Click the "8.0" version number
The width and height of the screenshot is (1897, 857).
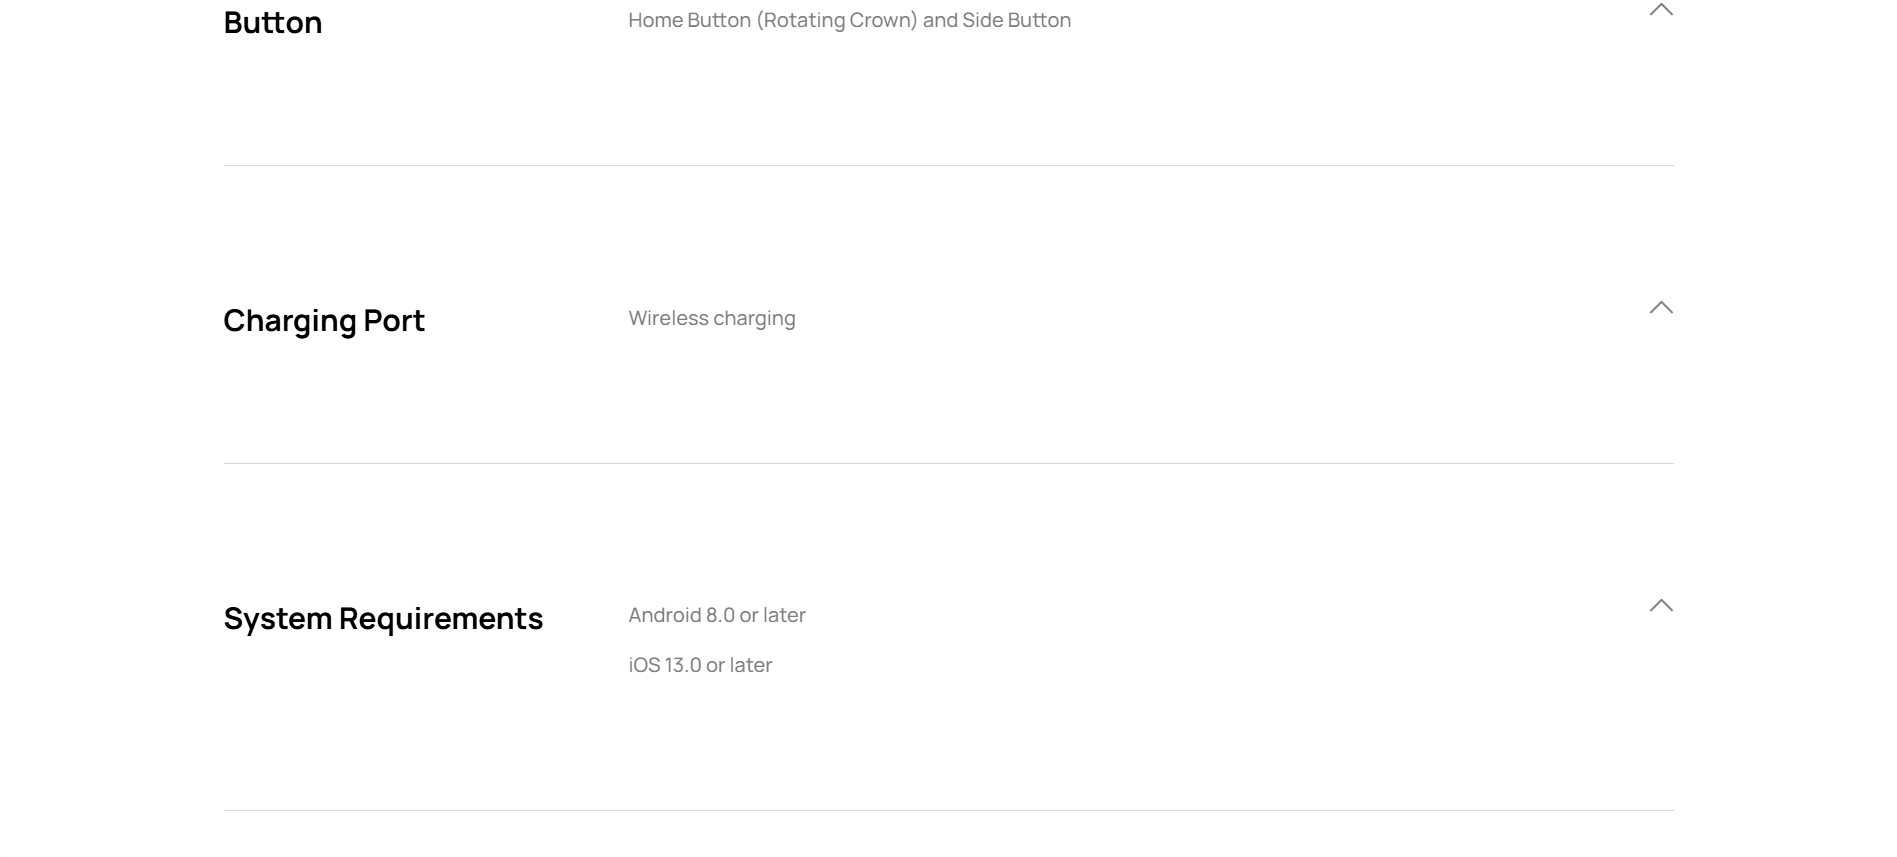click(720, 615)
